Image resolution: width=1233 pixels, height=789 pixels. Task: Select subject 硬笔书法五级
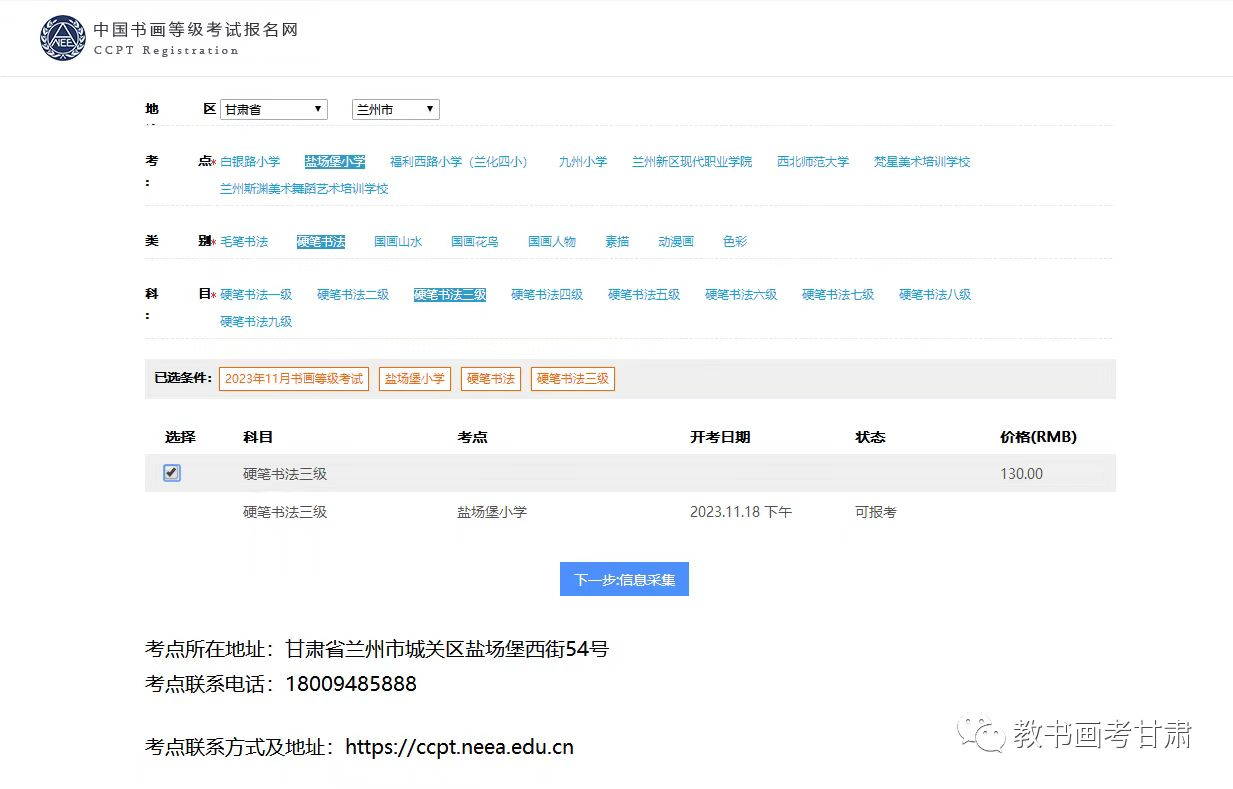coord(644,295)
